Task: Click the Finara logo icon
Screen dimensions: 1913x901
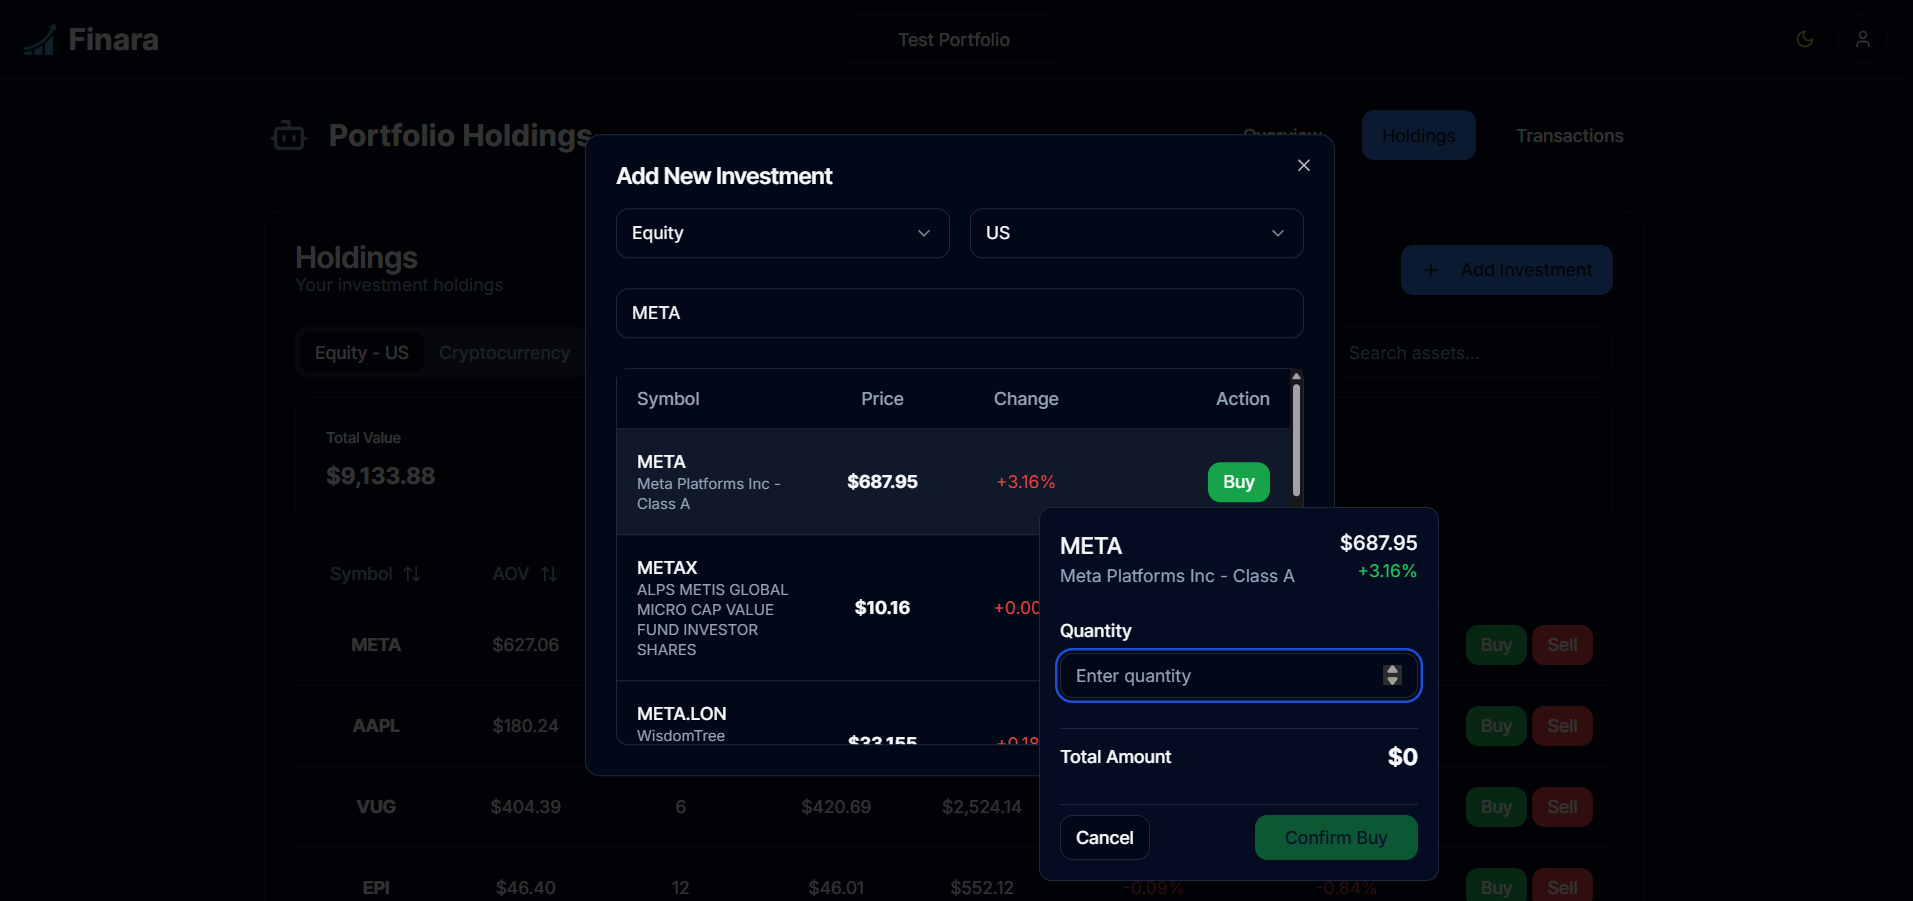Action: [x=39, y=40]
